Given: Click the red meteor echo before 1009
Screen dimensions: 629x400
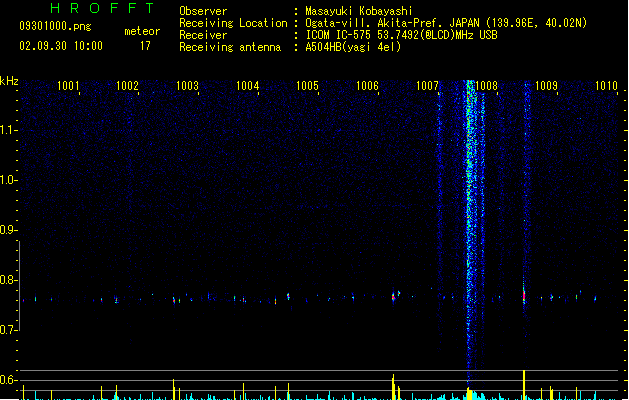Looking at the screenshot, I should click(x=524, y=295).
